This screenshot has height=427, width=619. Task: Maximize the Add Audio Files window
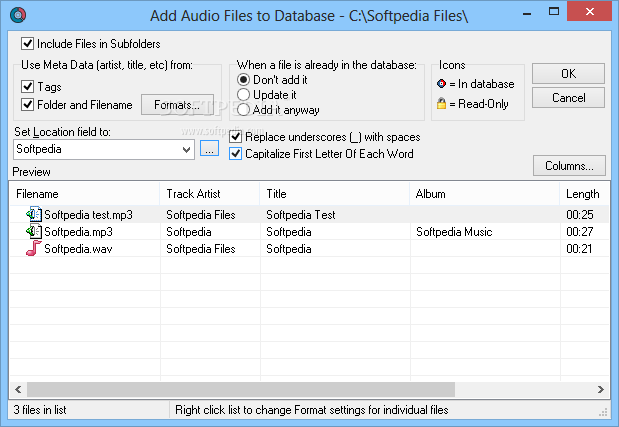(554, 11)
